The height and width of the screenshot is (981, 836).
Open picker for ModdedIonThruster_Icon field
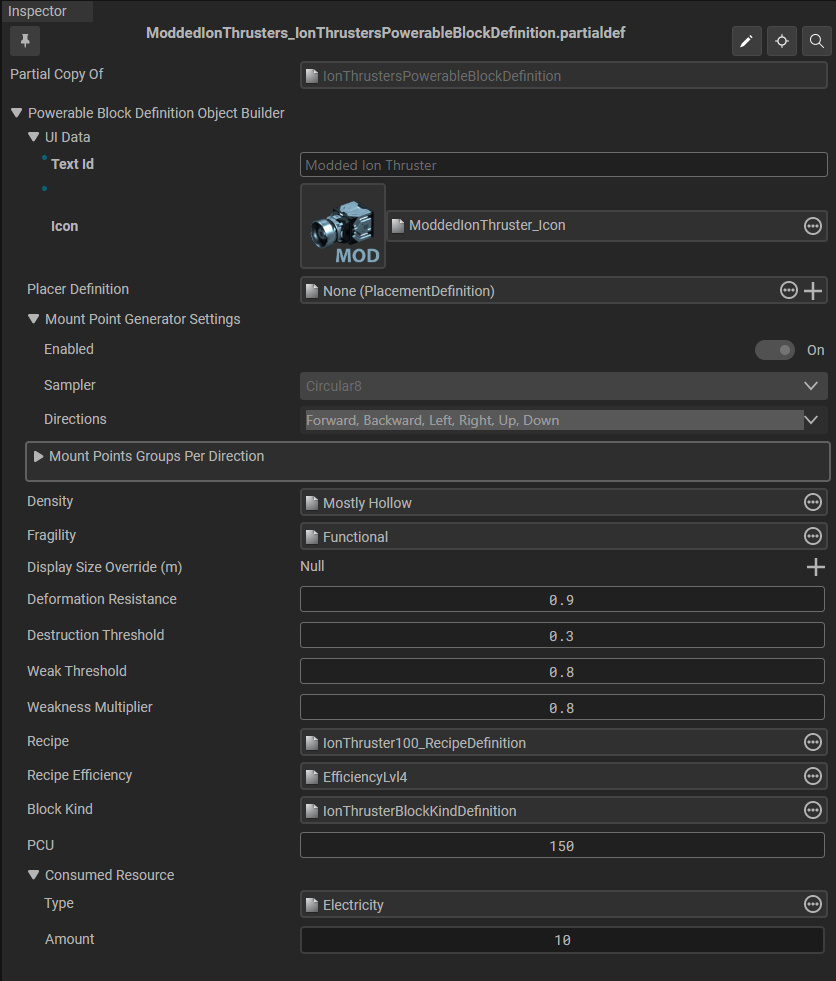[x=813, y=226]
